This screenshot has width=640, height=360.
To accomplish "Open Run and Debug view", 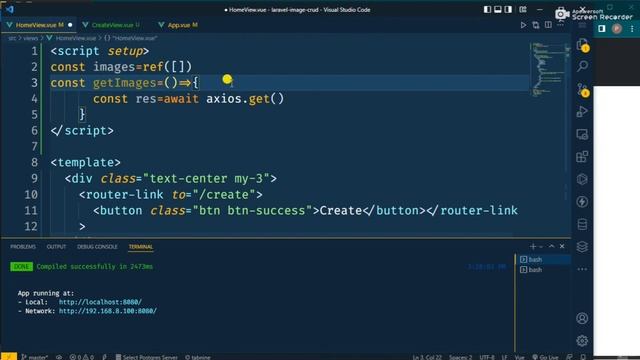I will (582, 111).
